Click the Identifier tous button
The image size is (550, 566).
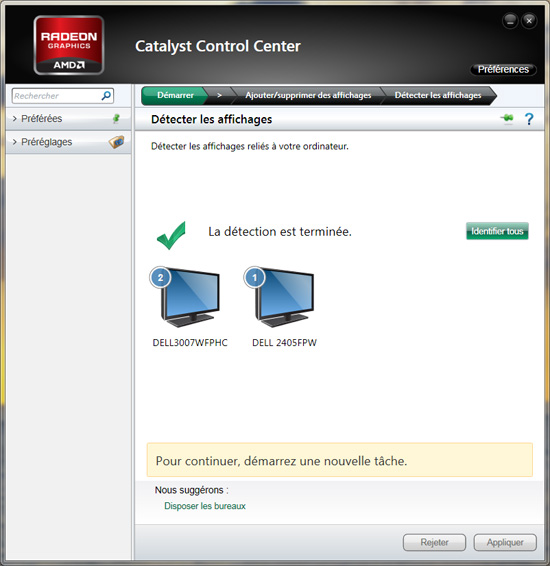(497, 231)
